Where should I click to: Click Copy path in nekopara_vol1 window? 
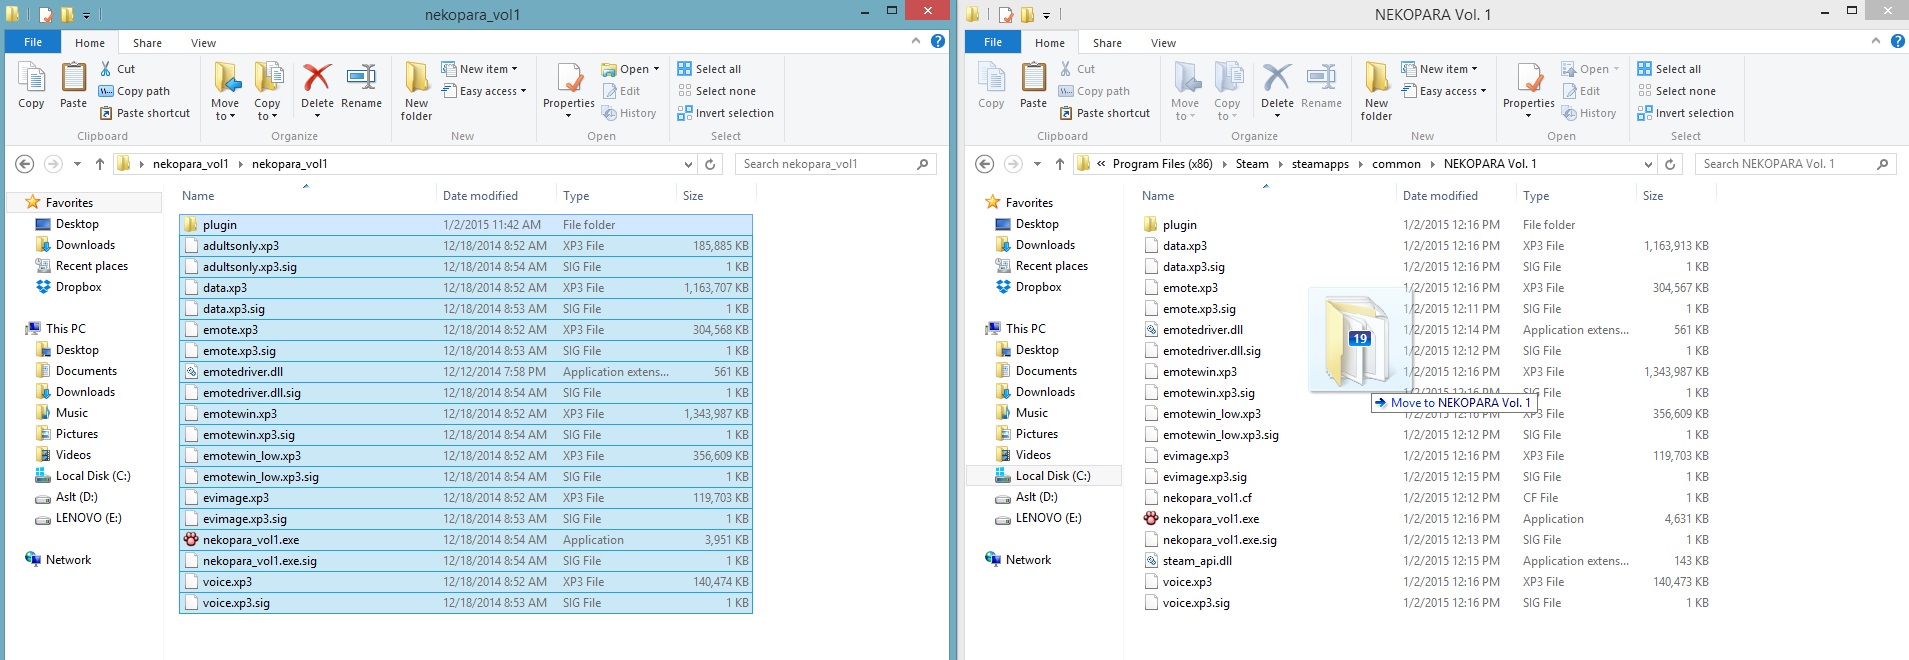[x=134, y=91]
